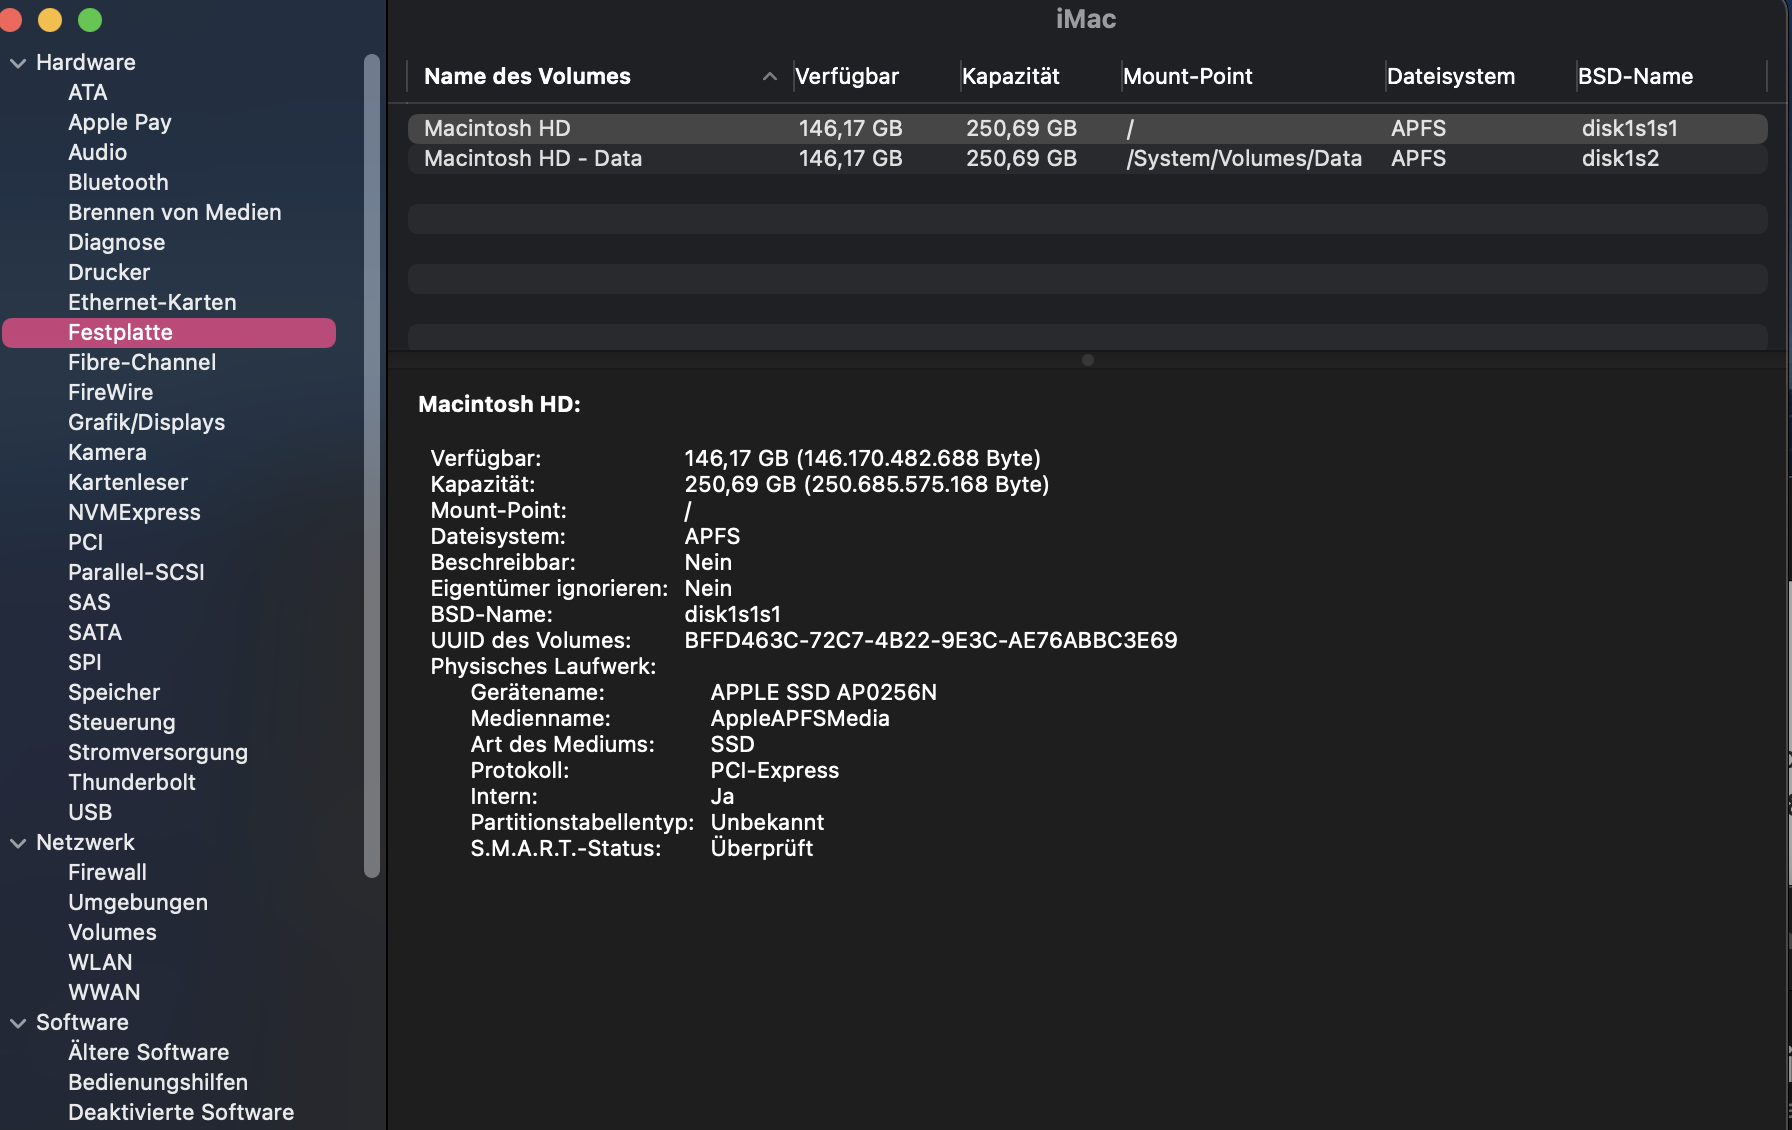
Task: Select the Macintosh HD - Data row
Action: tap(1087, 158)
